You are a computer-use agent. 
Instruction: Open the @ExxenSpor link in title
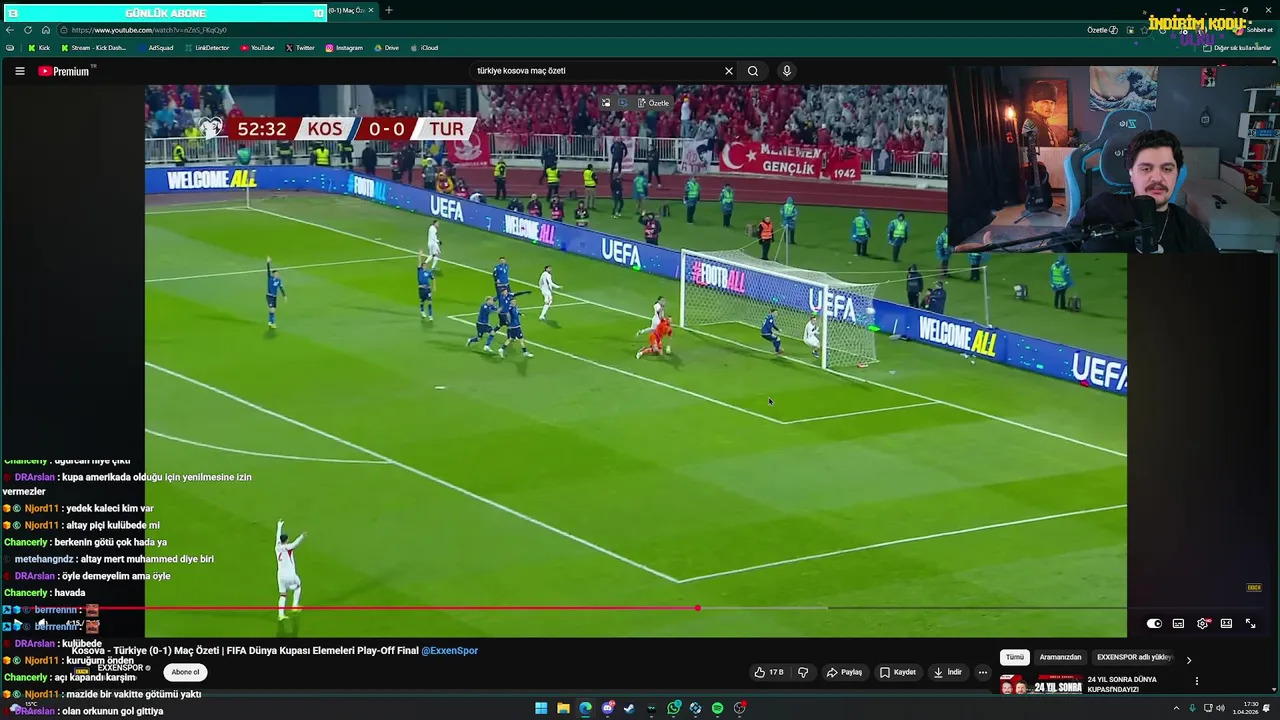point(449,650)
